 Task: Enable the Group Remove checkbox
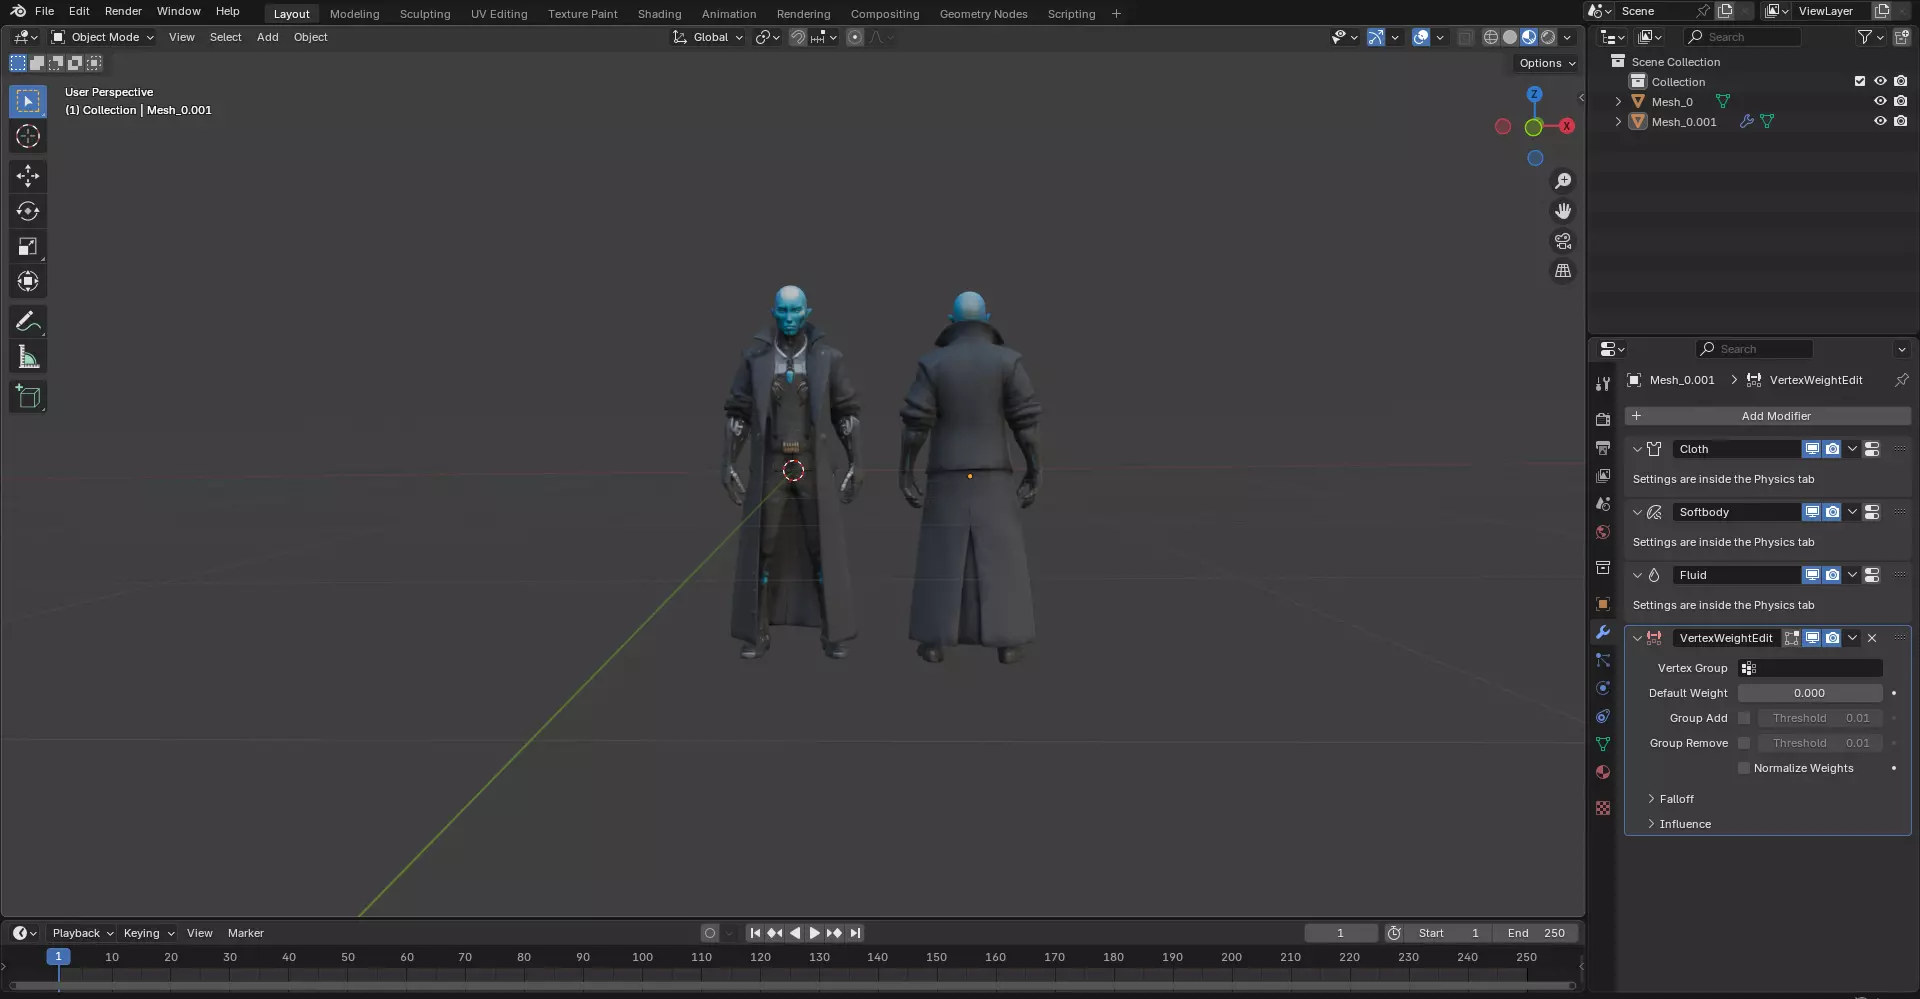click(x=1744, y=743)
